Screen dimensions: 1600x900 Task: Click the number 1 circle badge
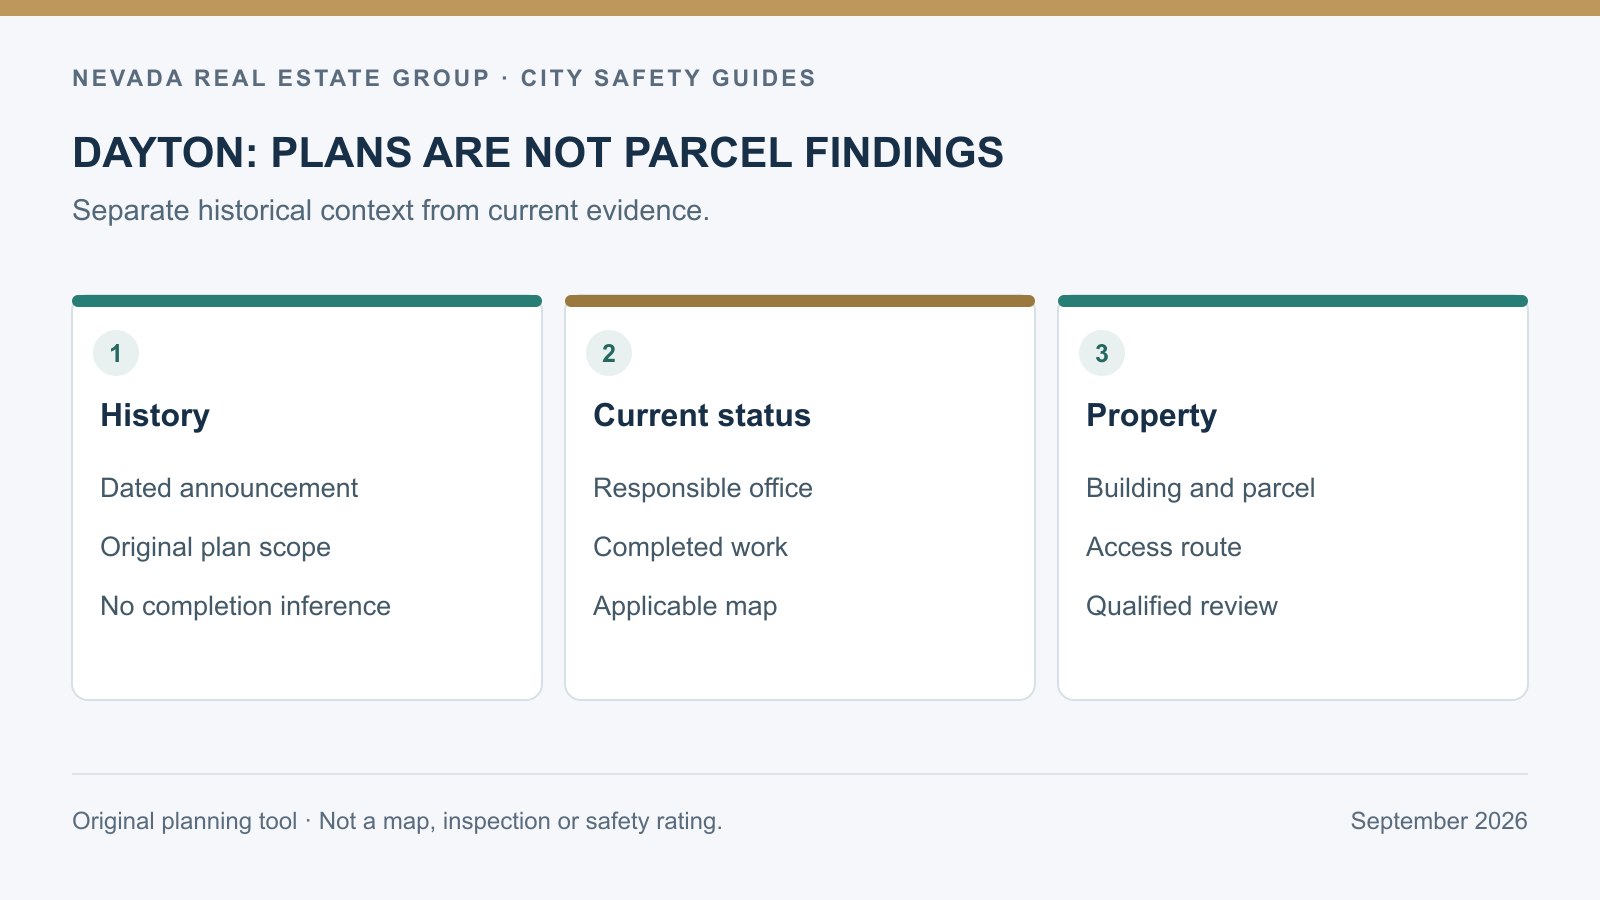coord(116,353)
